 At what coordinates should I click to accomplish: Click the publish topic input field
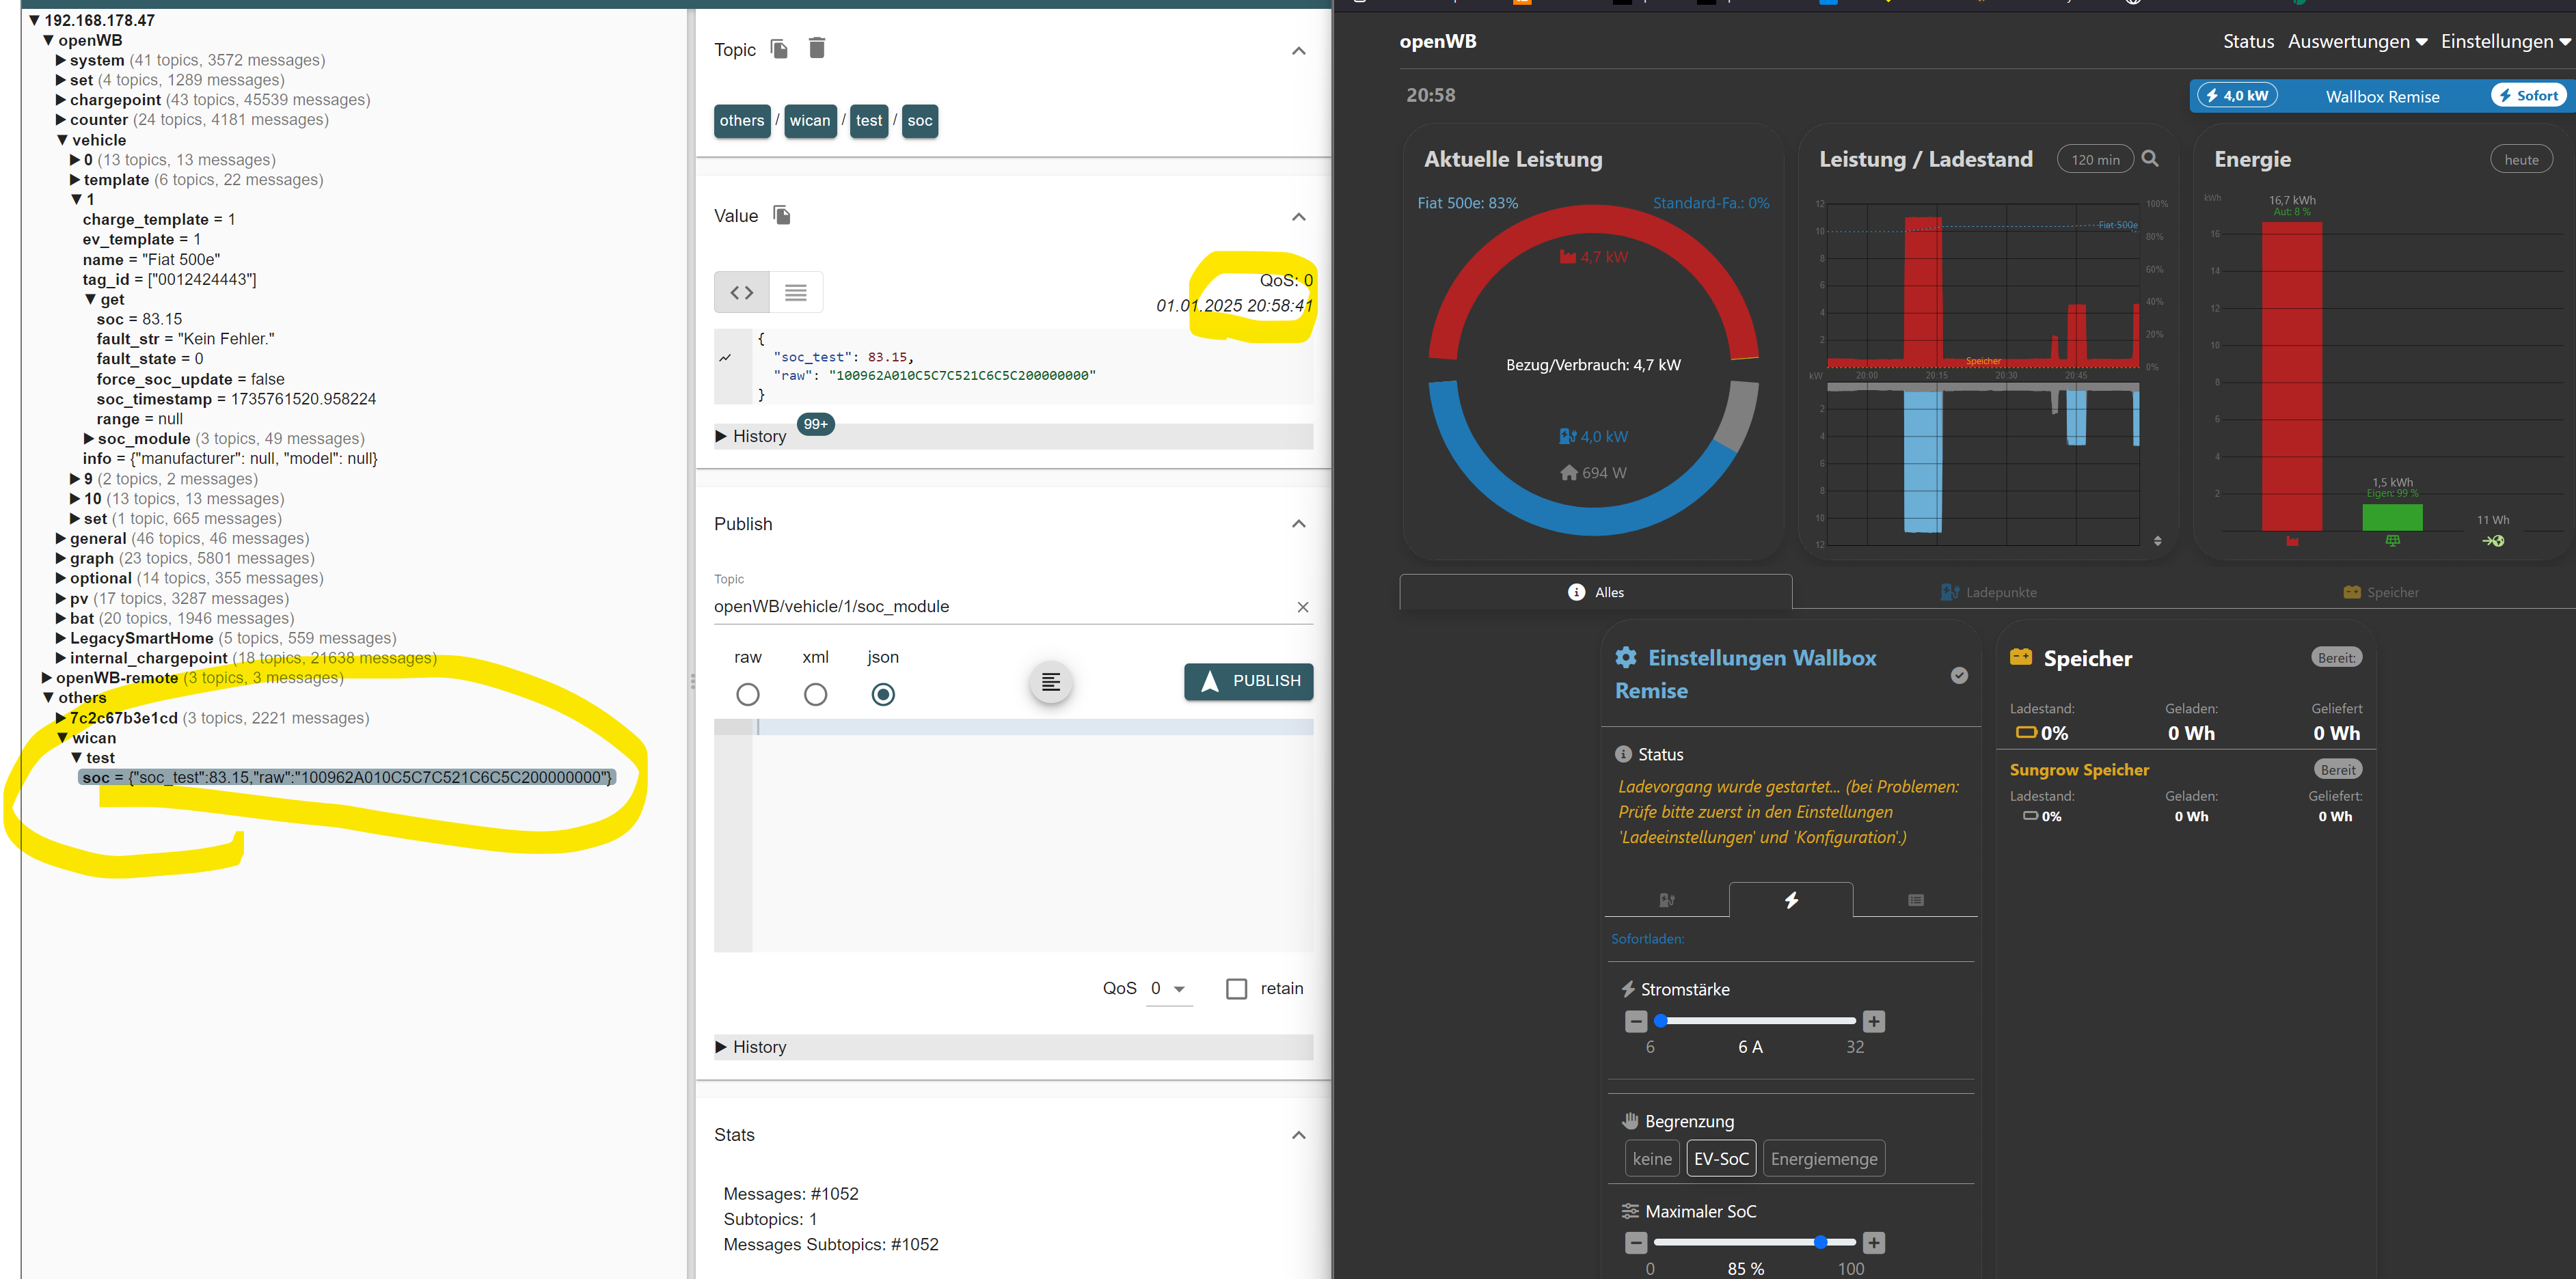tap(1001, 607)
